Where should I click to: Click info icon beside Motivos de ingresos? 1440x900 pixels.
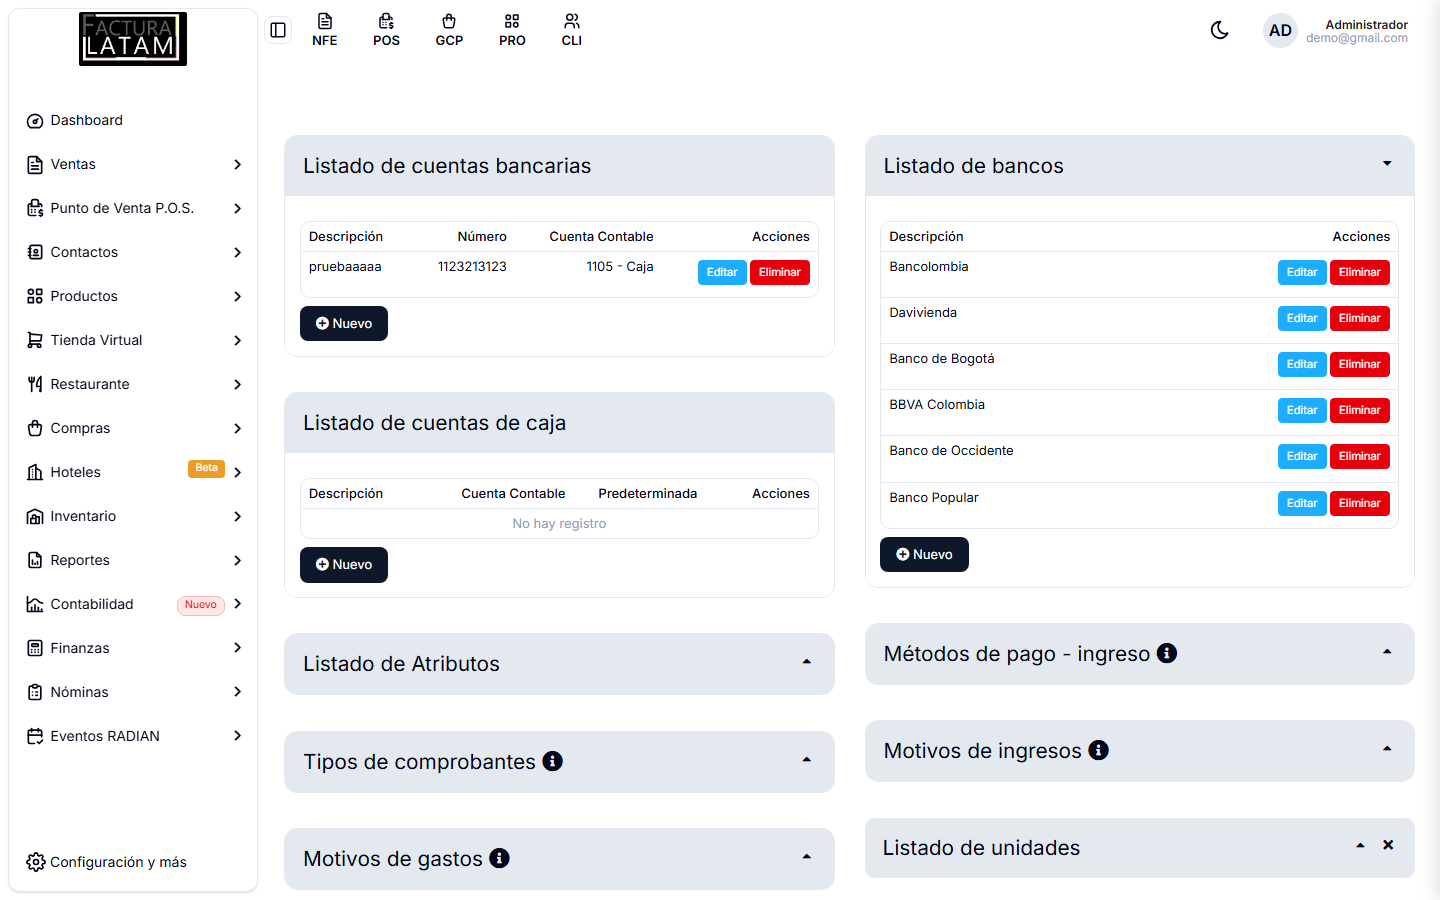[1099, 750]
